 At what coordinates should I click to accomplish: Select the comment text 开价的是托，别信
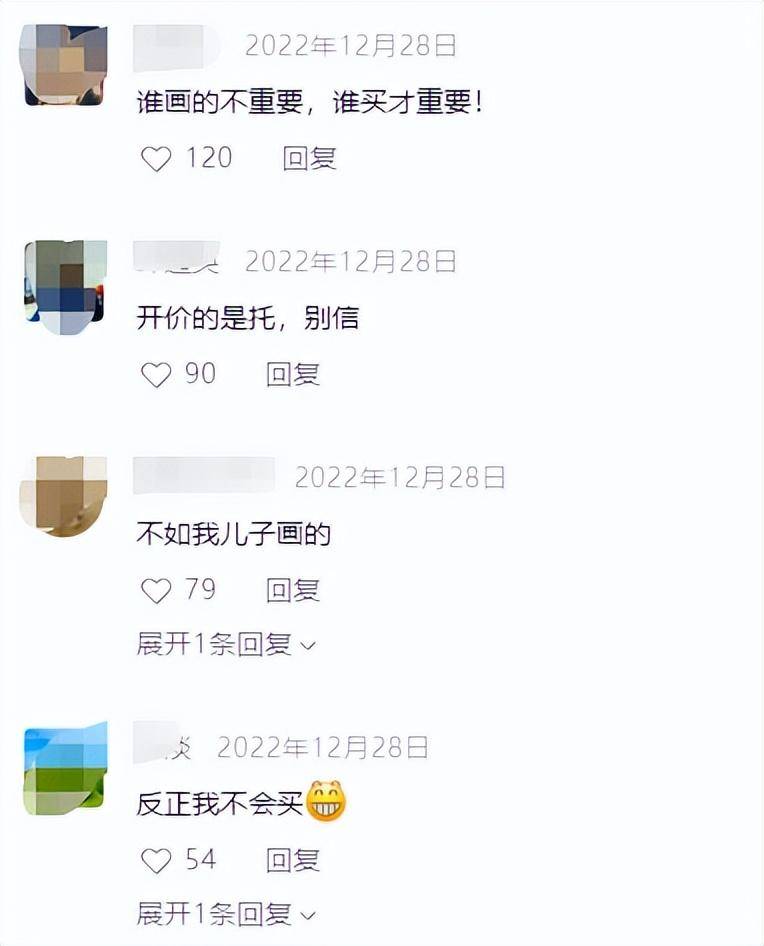pyautogui.click(x=247, y=318)
